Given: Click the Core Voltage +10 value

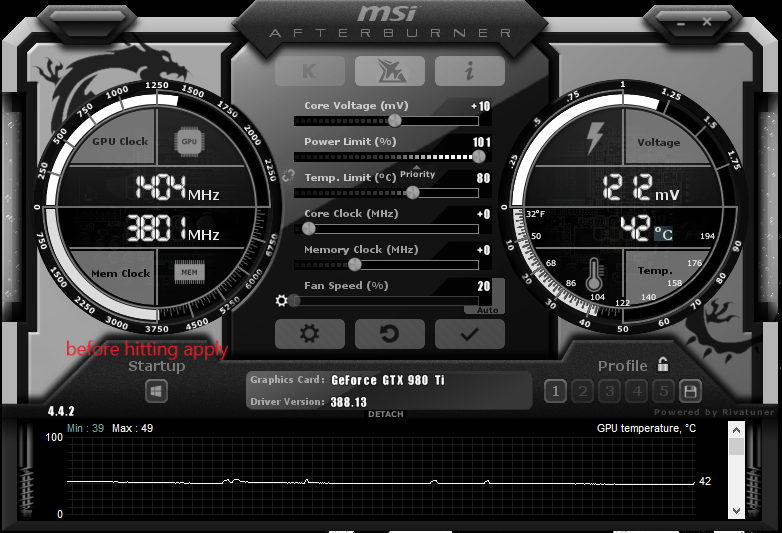Looking at the screenshot, I should click(481, 106).
